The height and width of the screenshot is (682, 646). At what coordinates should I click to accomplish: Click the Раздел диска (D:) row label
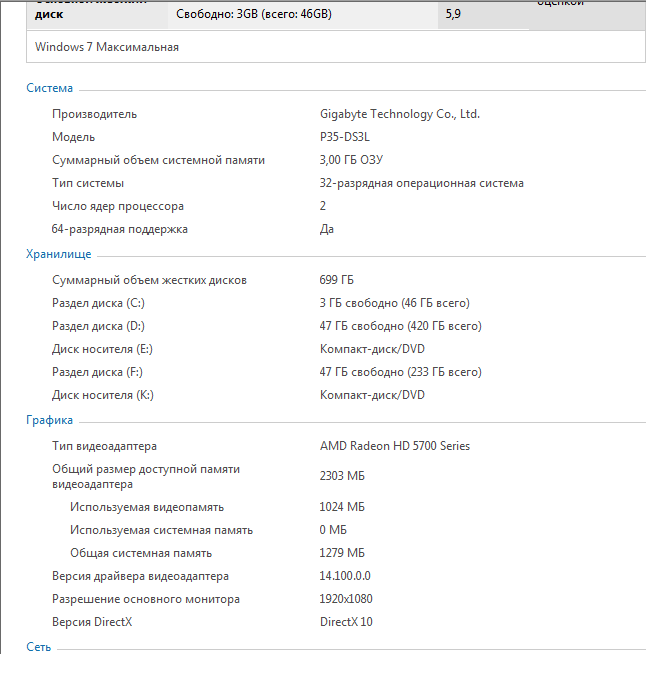click(98, 326)
